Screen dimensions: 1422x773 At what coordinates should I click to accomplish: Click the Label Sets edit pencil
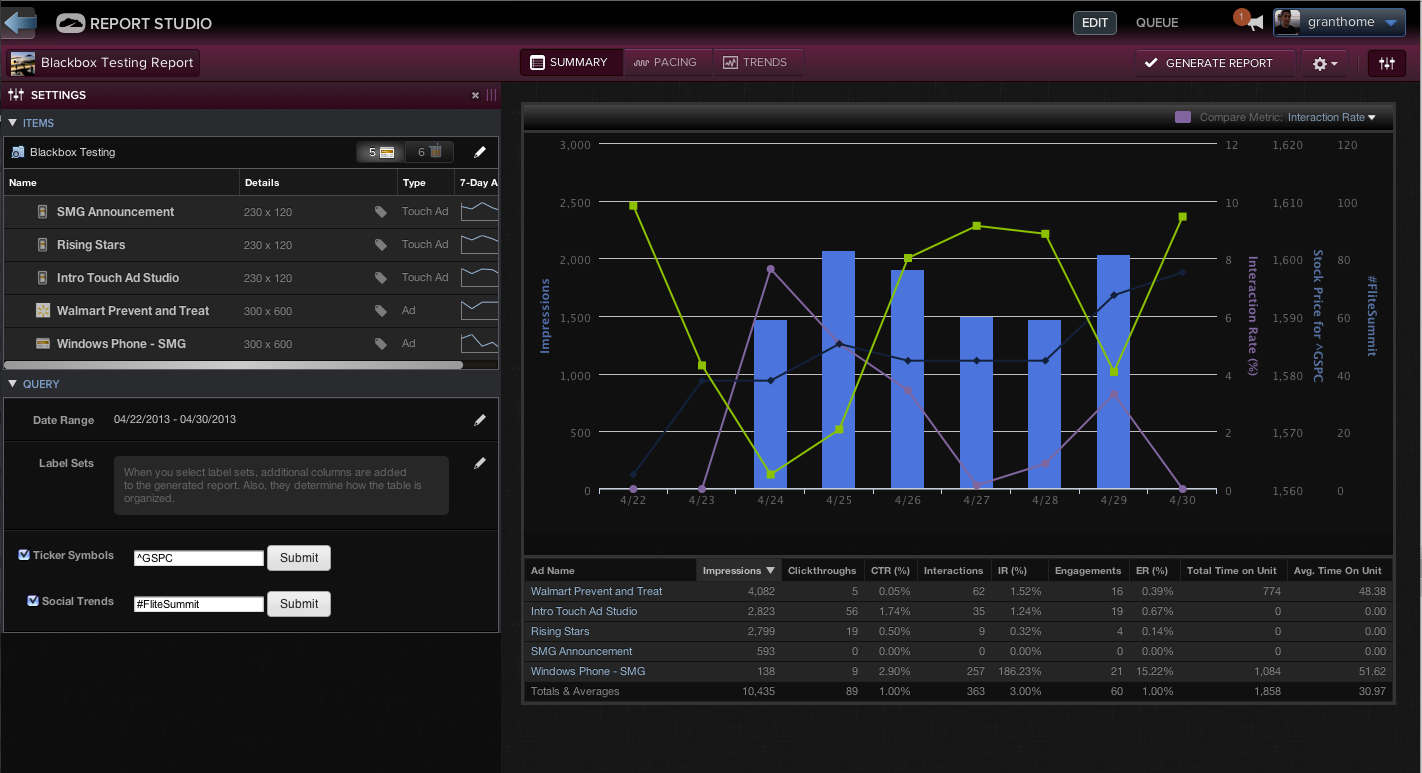[480, 463]
